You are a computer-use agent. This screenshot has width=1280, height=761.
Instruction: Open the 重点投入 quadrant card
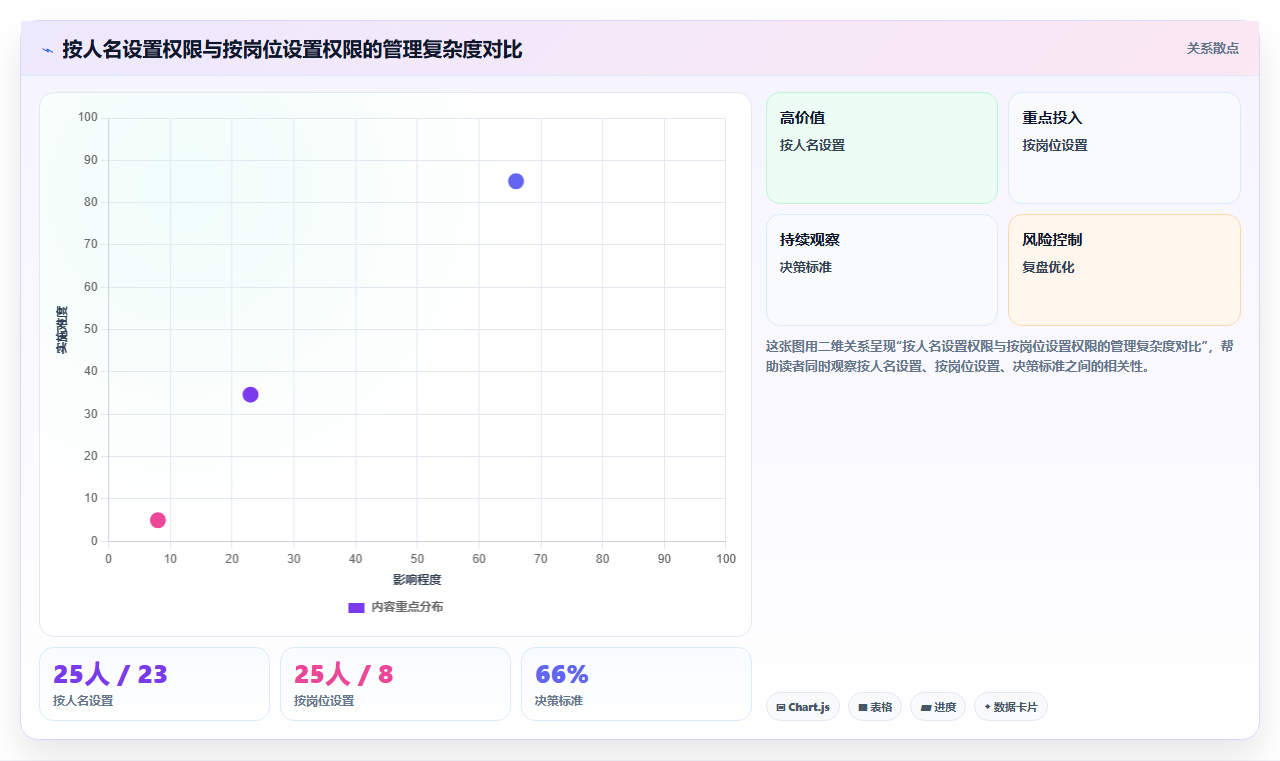pyautogui.click(x=1124, y=148)
